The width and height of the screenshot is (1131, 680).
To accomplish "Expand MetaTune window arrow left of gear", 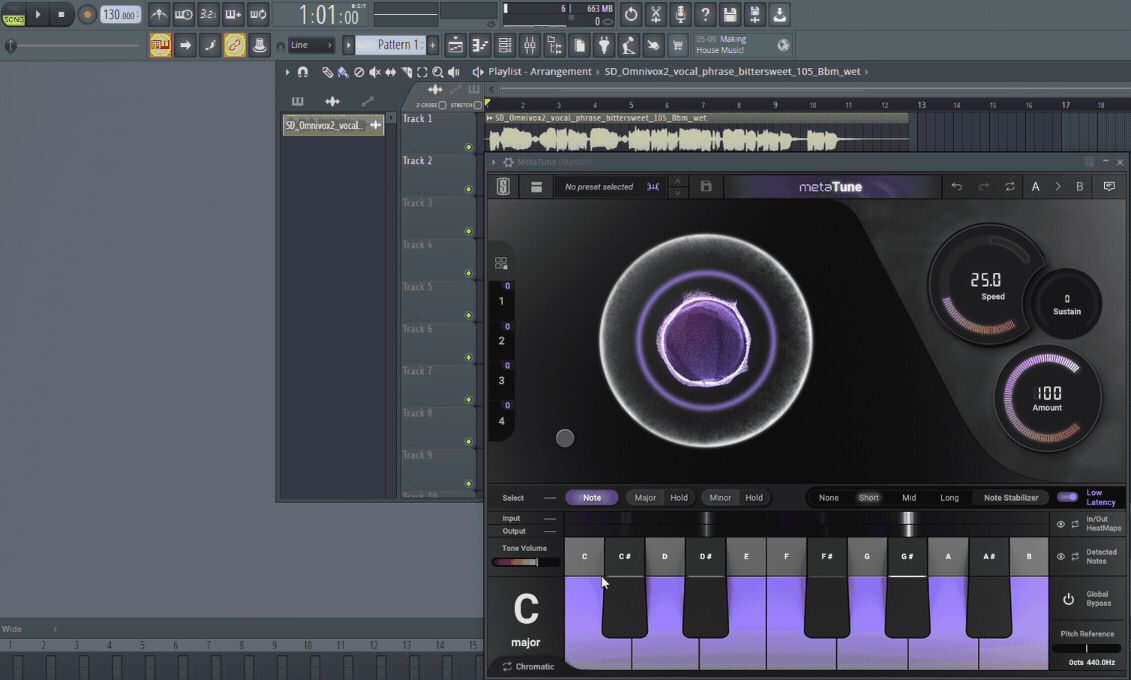I will [494, 162].
